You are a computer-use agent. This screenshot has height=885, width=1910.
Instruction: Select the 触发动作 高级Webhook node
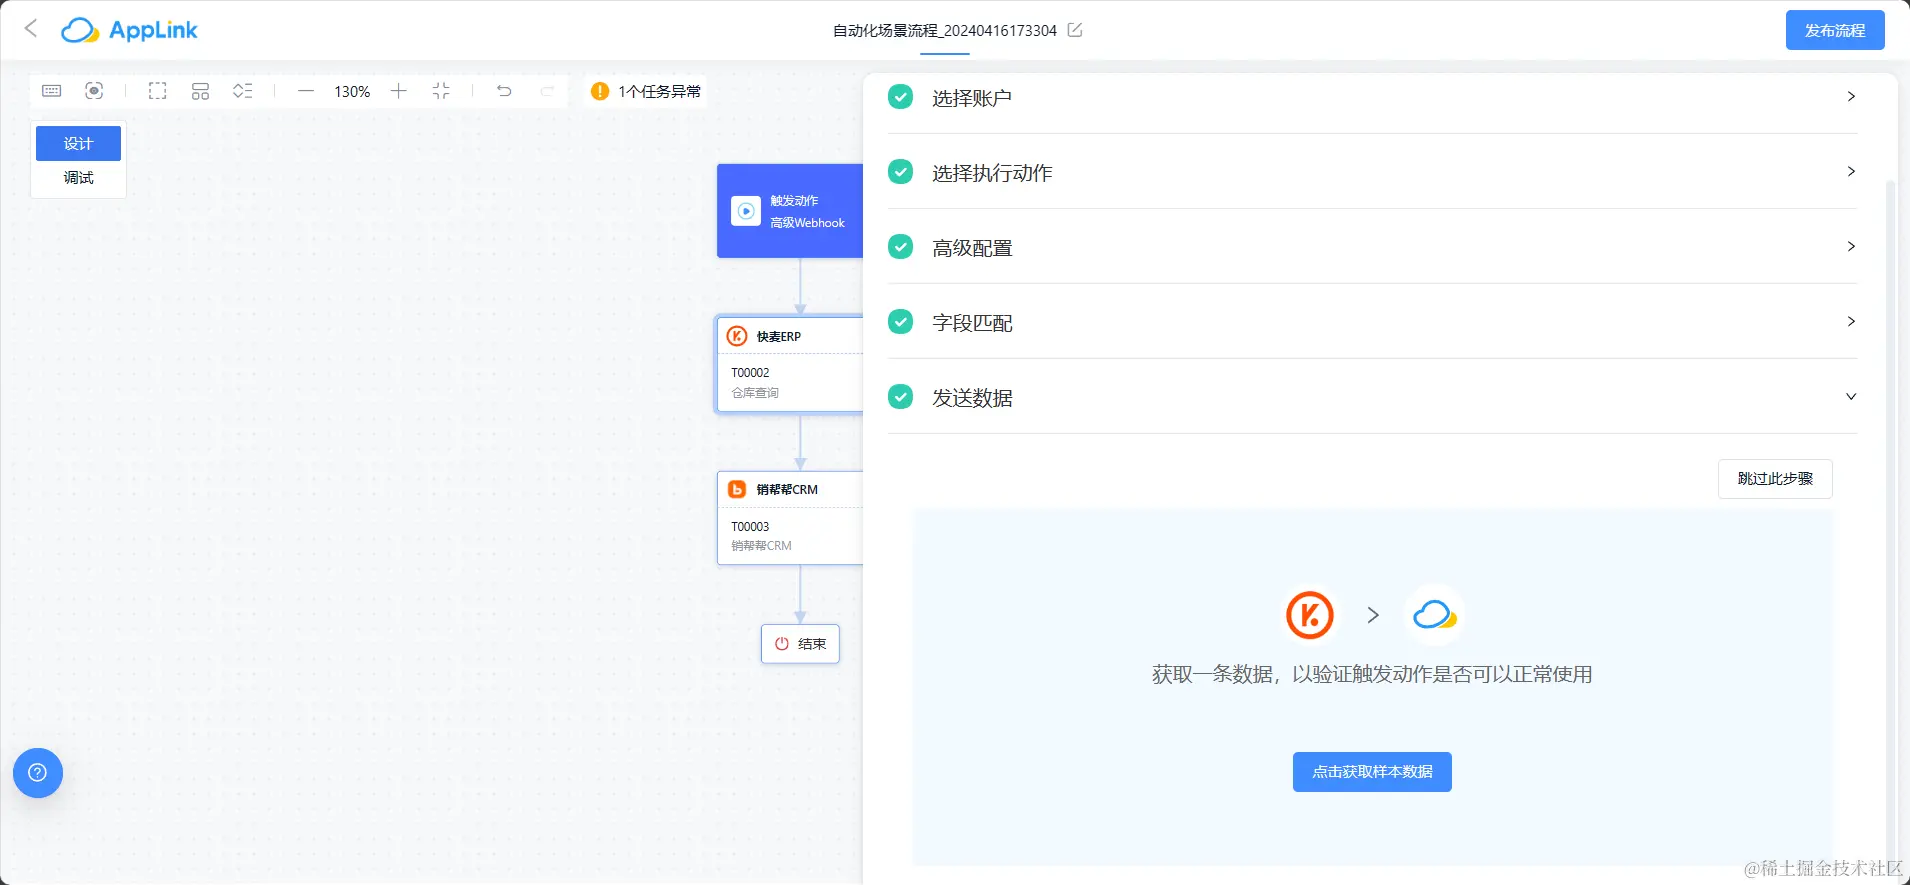[790, 211]
